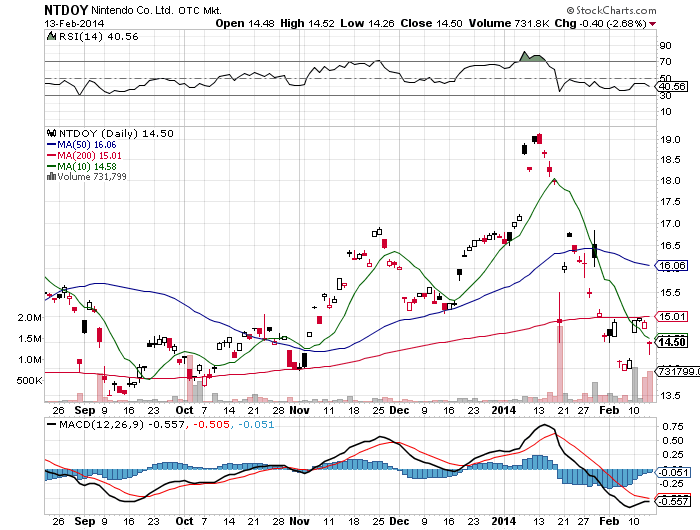Click the Oct label under the price panel

pyautogui.click(x=184, y=410)
